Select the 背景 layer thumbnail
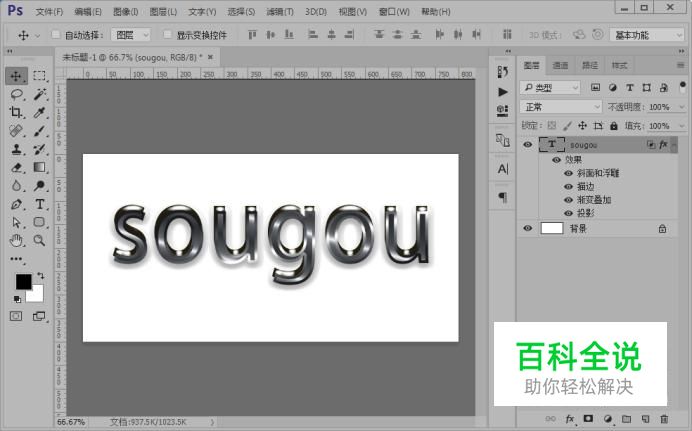 pyautogui.click(x=552, y=228)
